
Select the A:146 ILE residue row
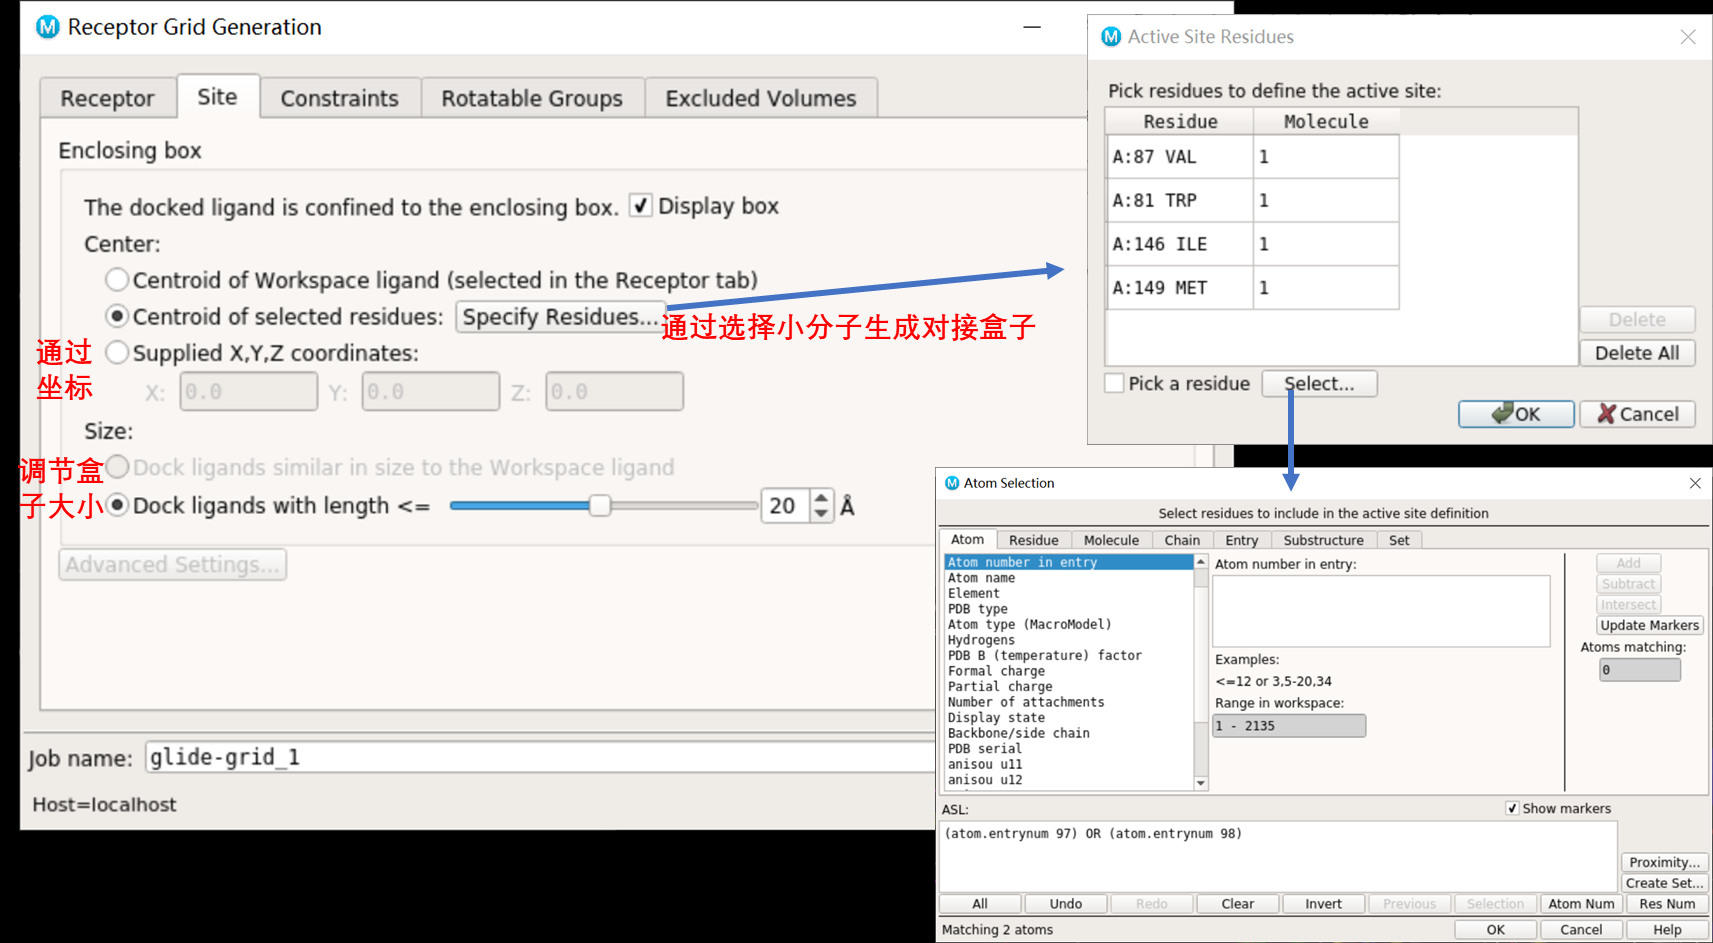click(1252, 244)
